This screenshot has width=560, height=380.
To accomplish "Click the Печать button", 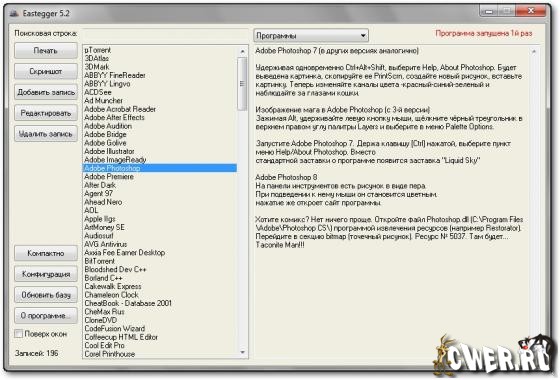I will (x=46, y=50).
